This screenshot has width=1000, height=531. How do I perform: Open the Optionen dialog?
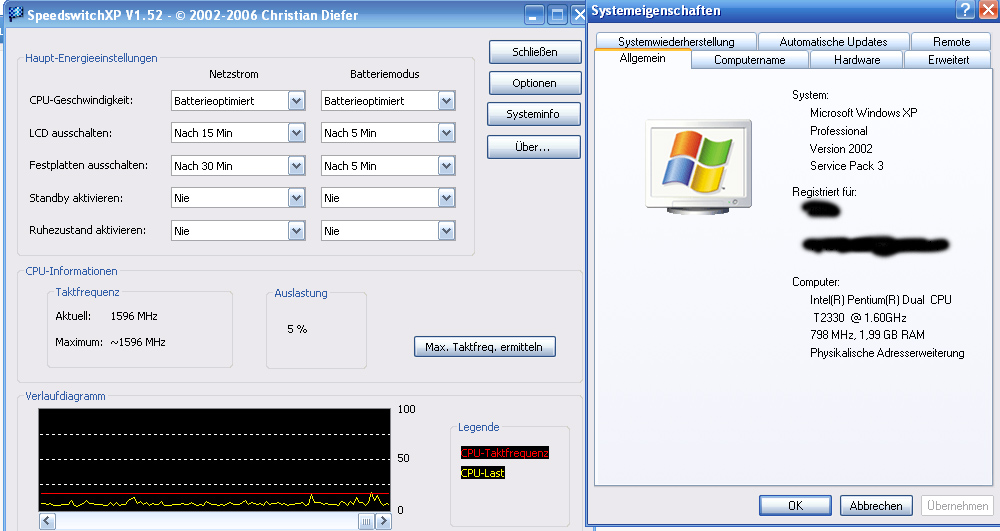coord(534,83)
